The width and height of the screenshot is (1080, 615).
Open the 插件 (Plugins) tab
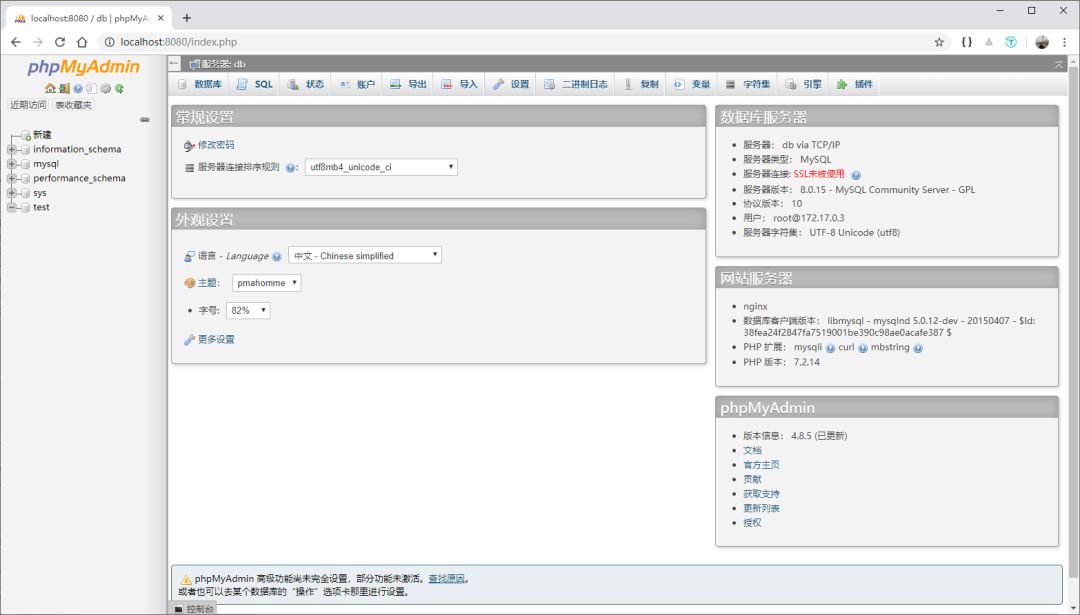[855, 84]
